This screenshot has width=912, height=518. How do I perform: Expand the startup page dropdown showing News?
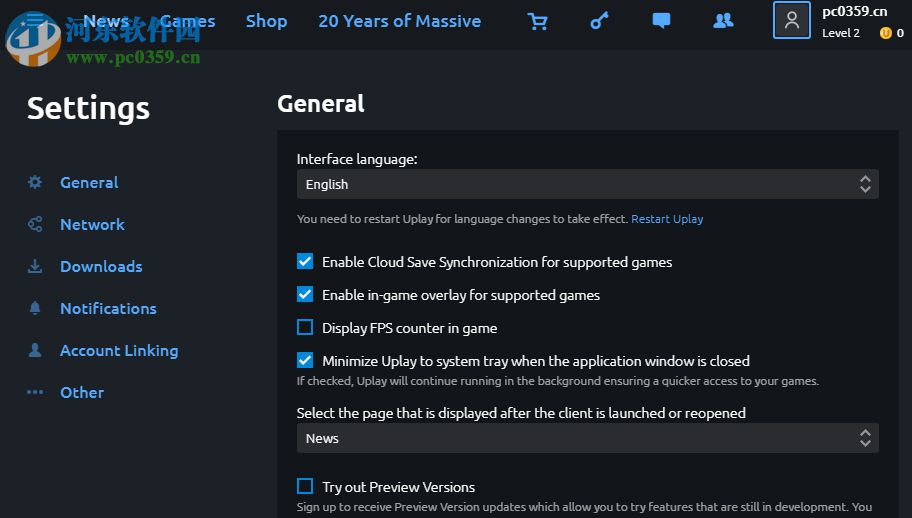click(587, 438)
